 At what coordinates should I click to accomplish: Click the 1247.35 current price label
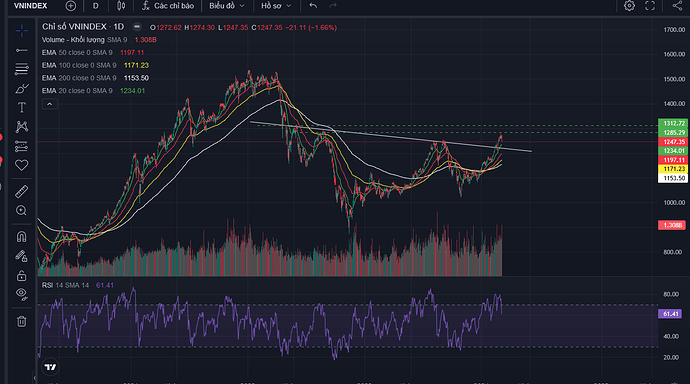pyautogui.click(x=672, y=142)
